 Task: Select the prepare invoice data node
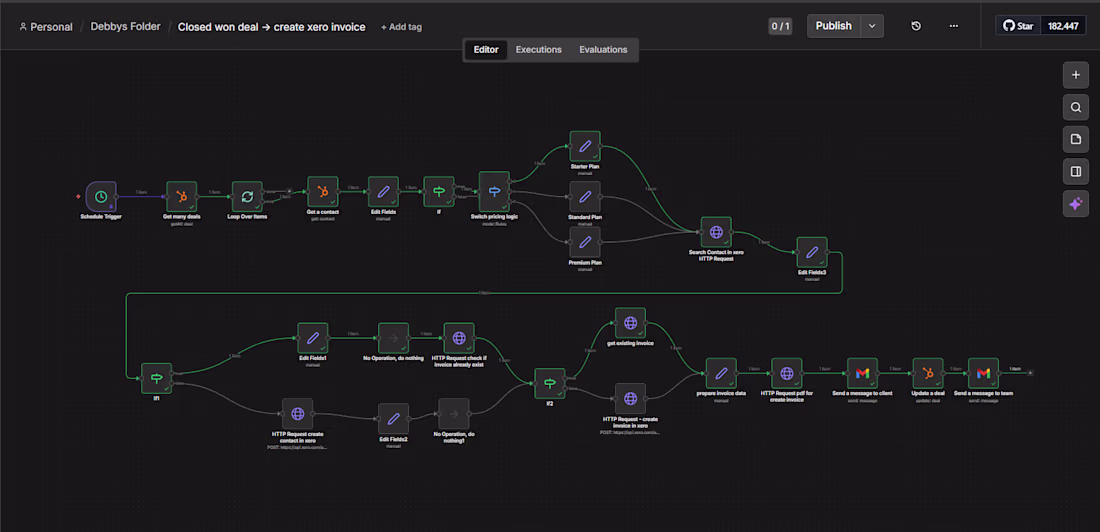pos(721,373)
